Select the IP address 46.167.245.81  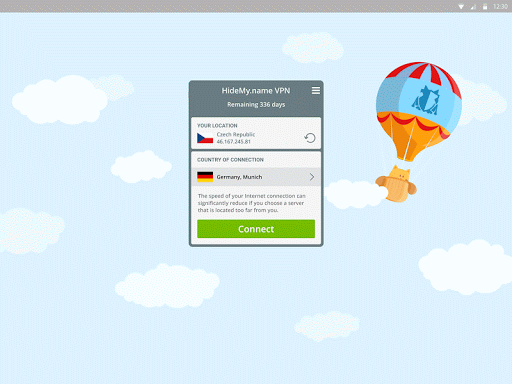tap(234, 142)
